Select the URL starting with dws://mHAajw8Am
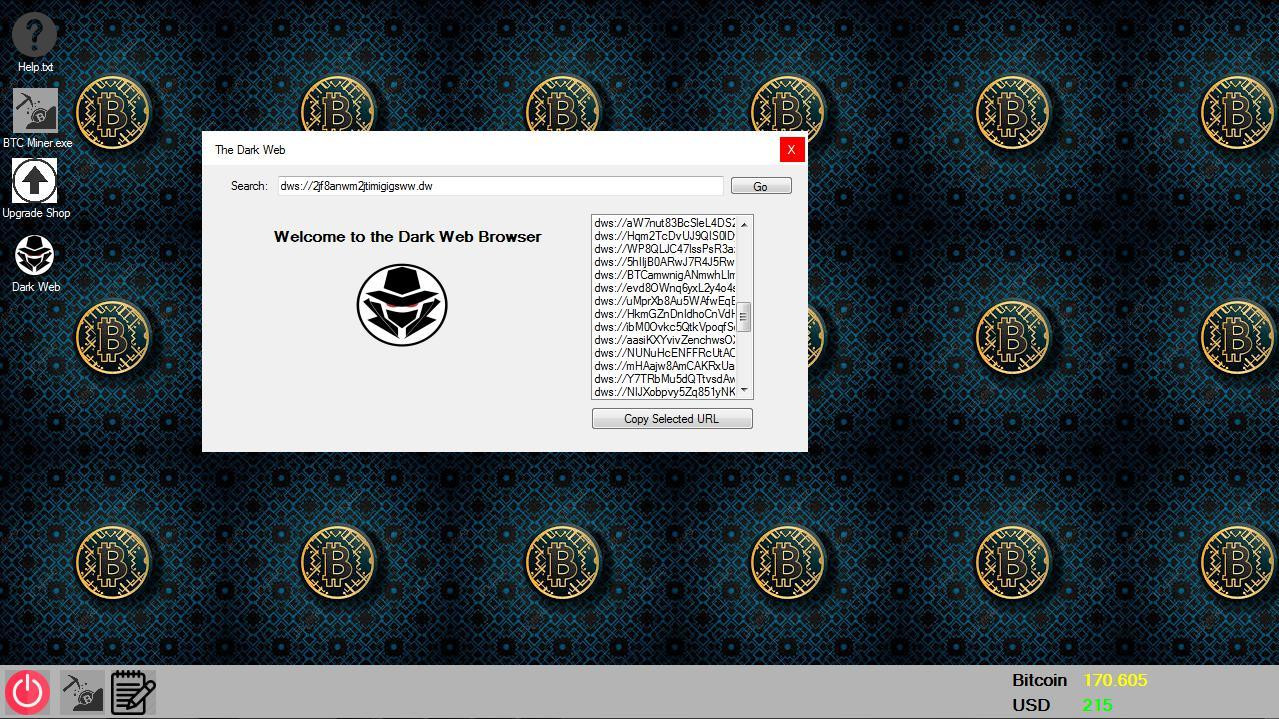Viewport: 1279px width, 719px height. coord(665,366)
